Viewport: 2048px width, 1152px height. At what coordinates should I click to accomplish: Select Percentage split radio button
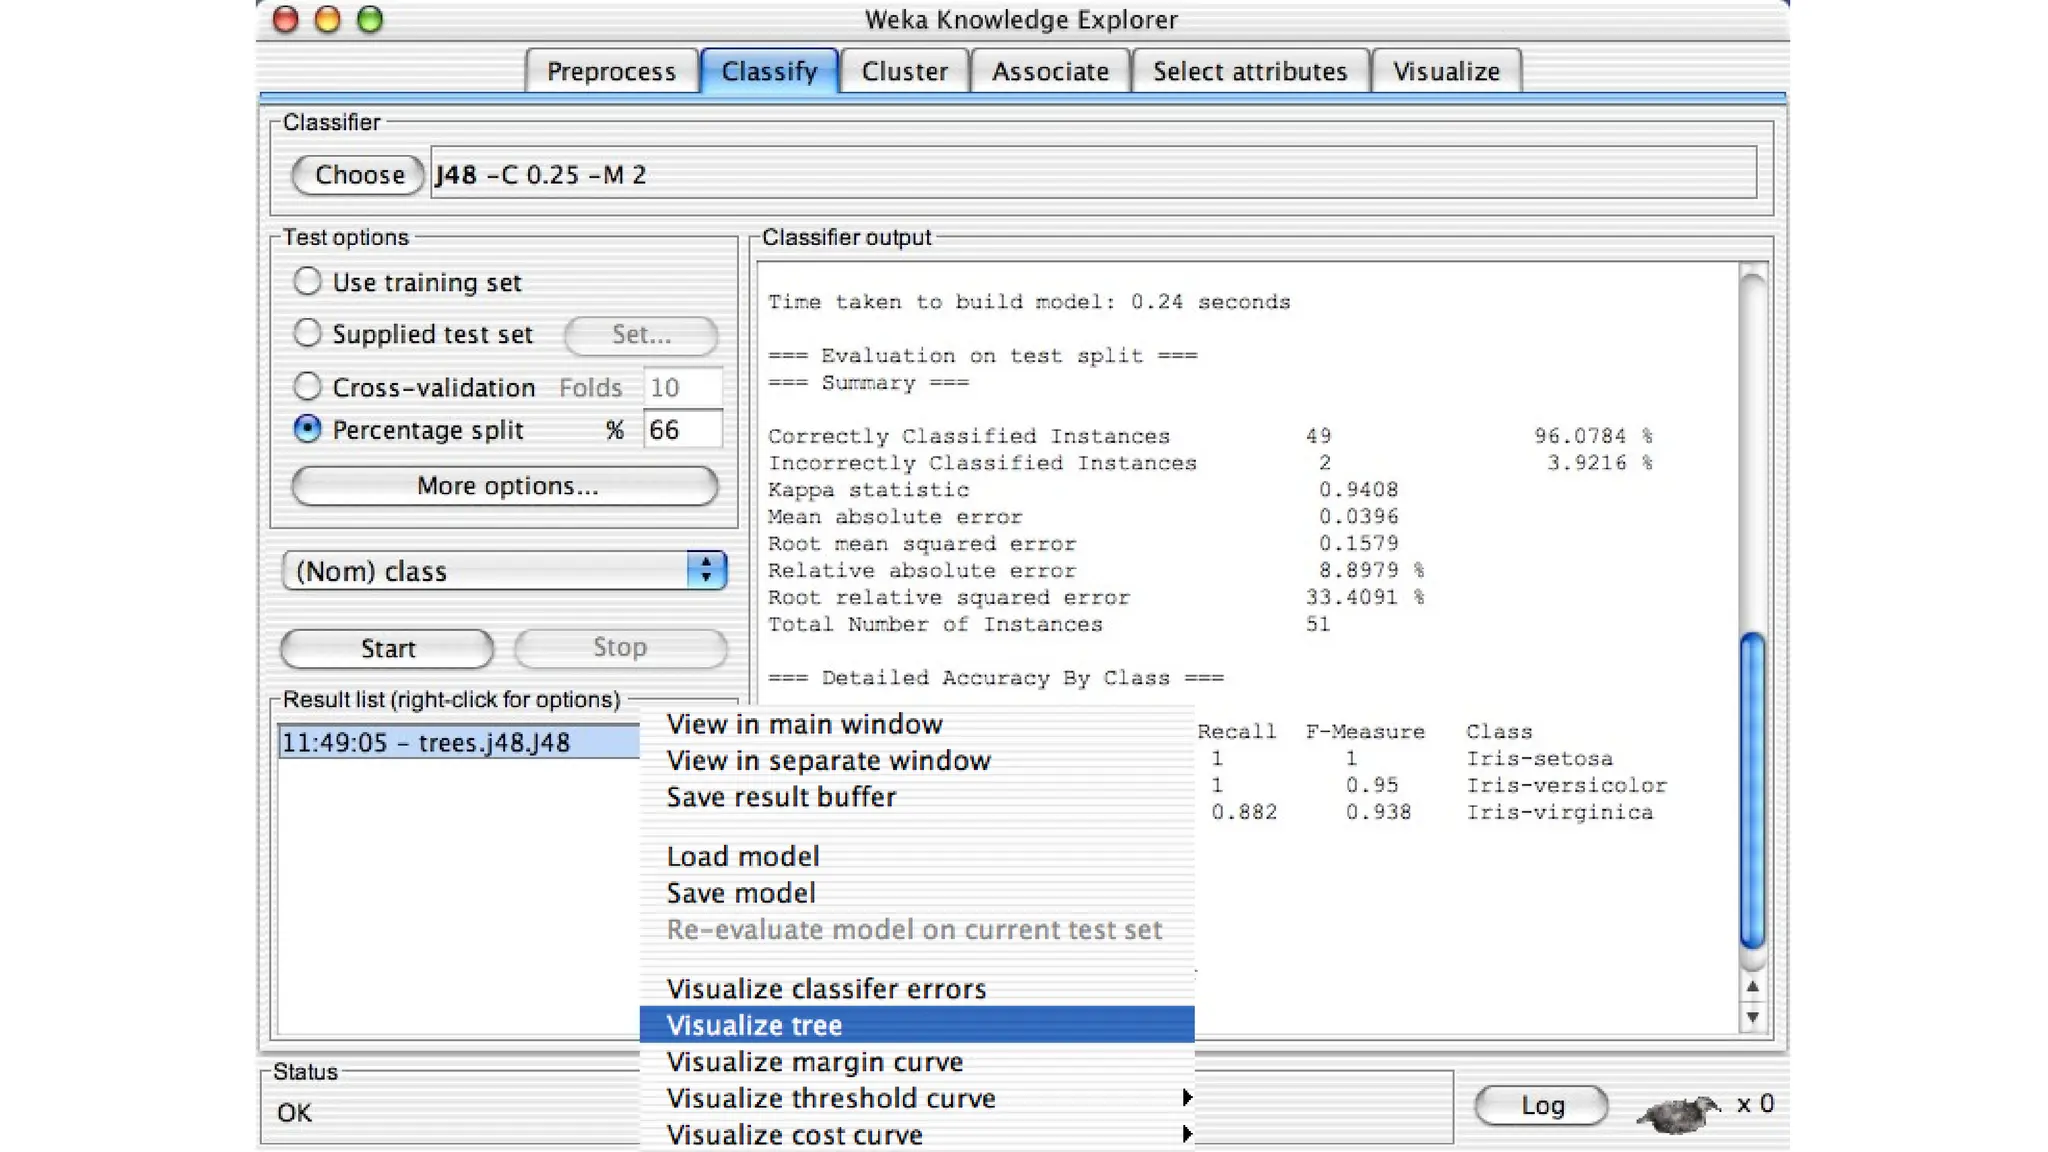tap(307, 429)
